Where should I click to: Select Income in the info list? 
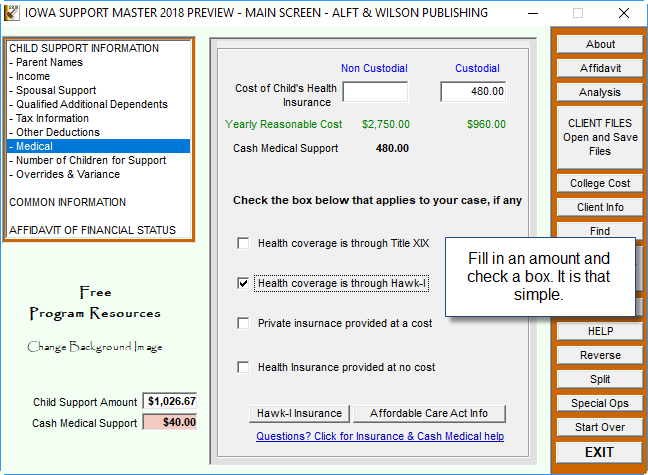click(98, 76)
